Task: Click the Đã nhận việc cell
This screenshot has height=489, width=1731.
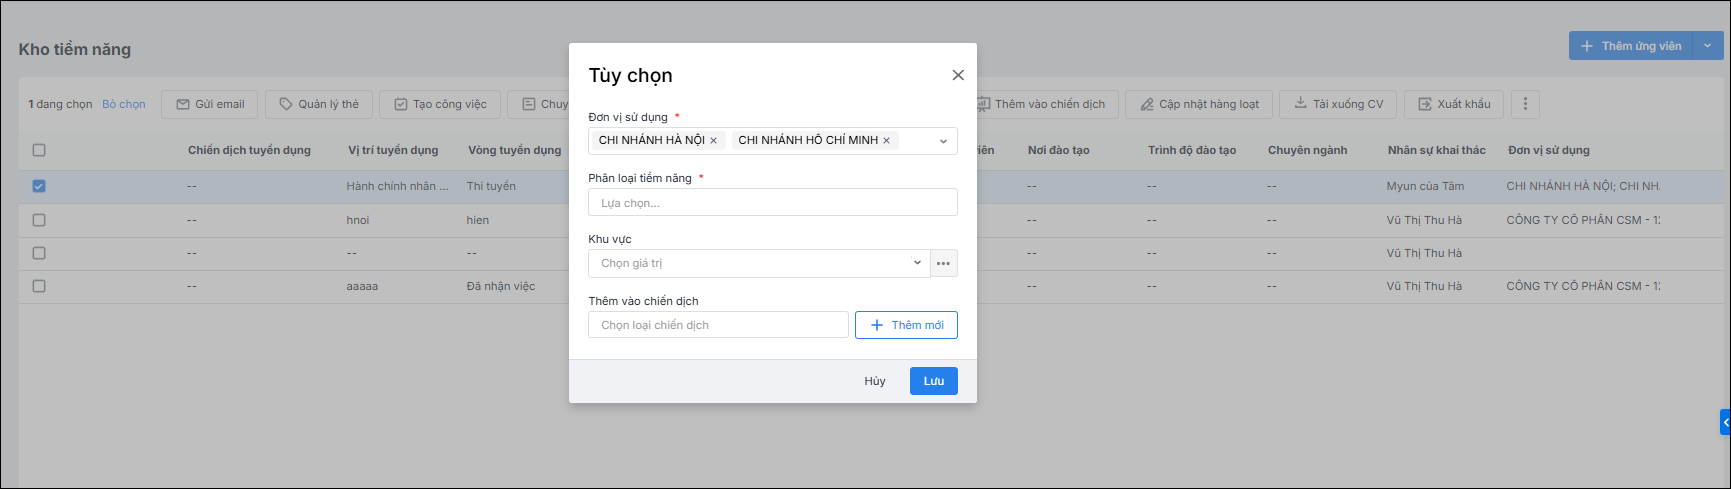Action: tap(500, 286)
